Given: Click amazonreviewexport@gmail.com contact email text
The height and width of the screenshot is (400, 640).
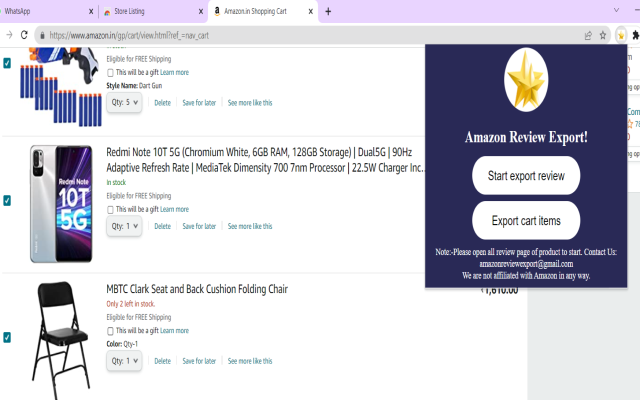Looking at the screenshot, I should tap(526, 264).
